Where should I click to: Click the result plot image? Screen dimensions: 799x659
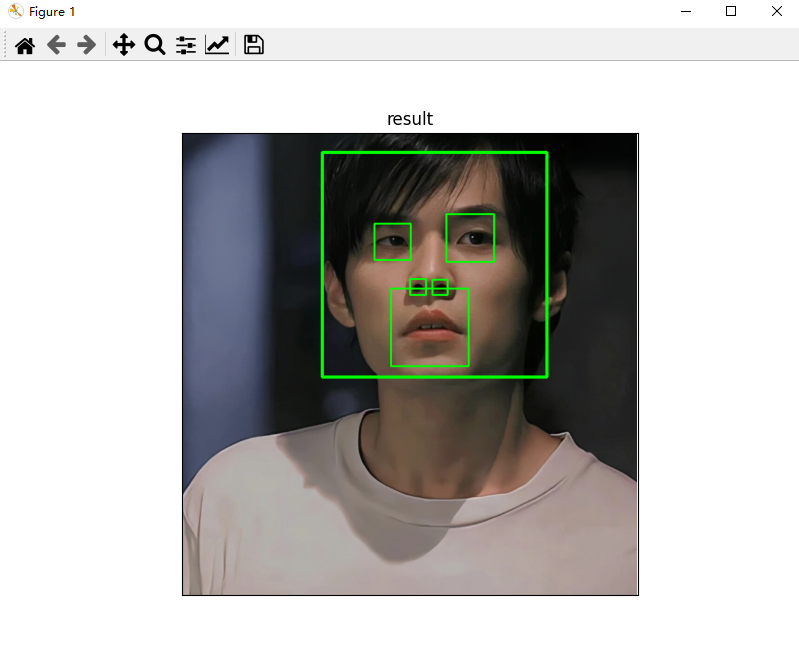click(410, 364)
